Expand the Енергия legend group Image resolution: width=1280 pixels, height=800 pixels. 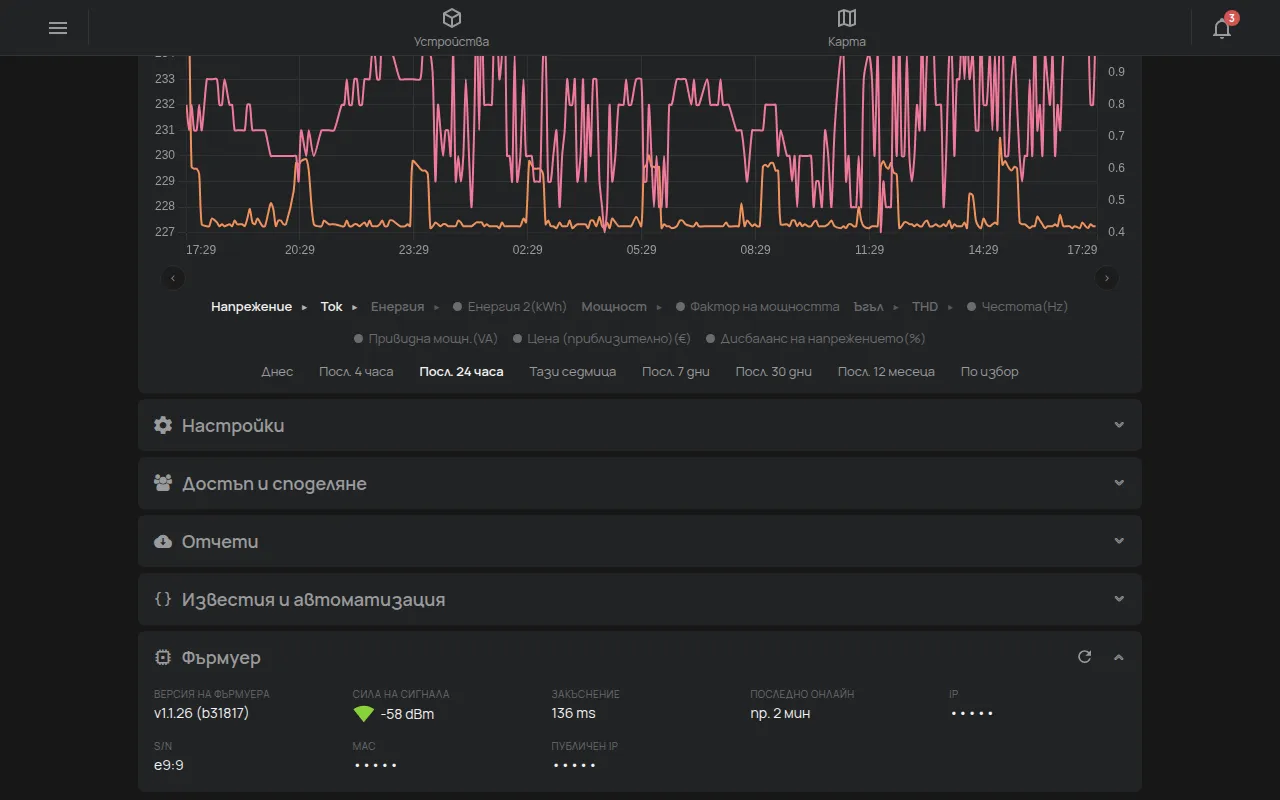[405, 307]
